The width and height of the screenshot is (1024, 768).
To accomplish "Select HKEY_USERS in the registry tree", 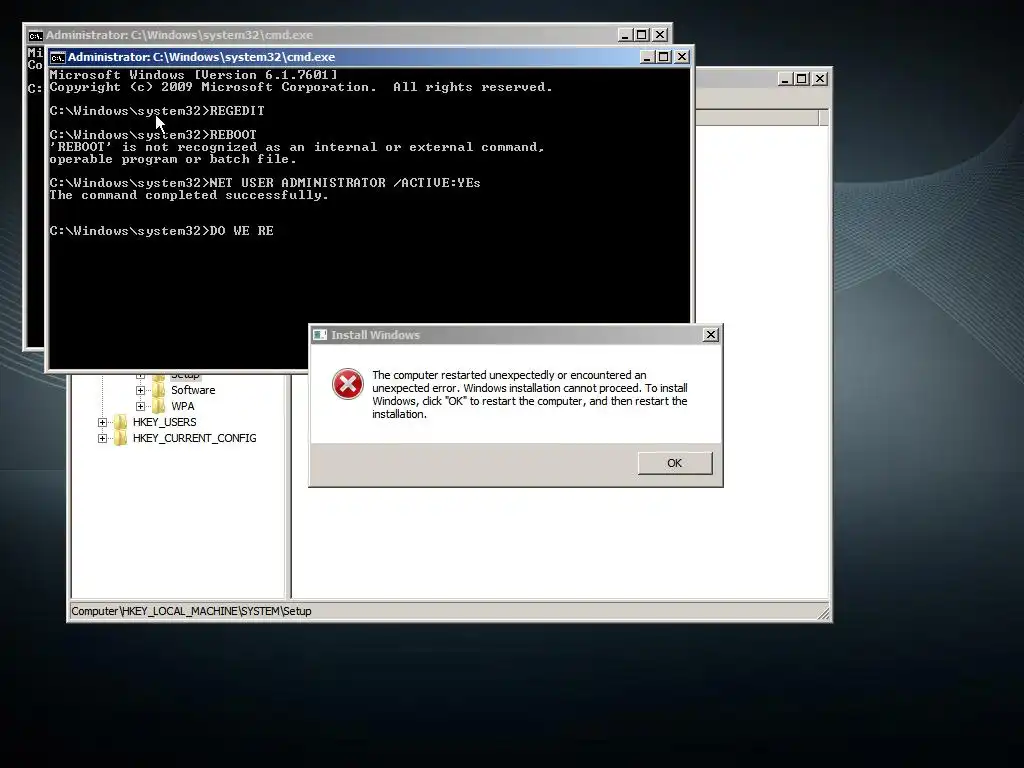I will click(x=165, y=422).
